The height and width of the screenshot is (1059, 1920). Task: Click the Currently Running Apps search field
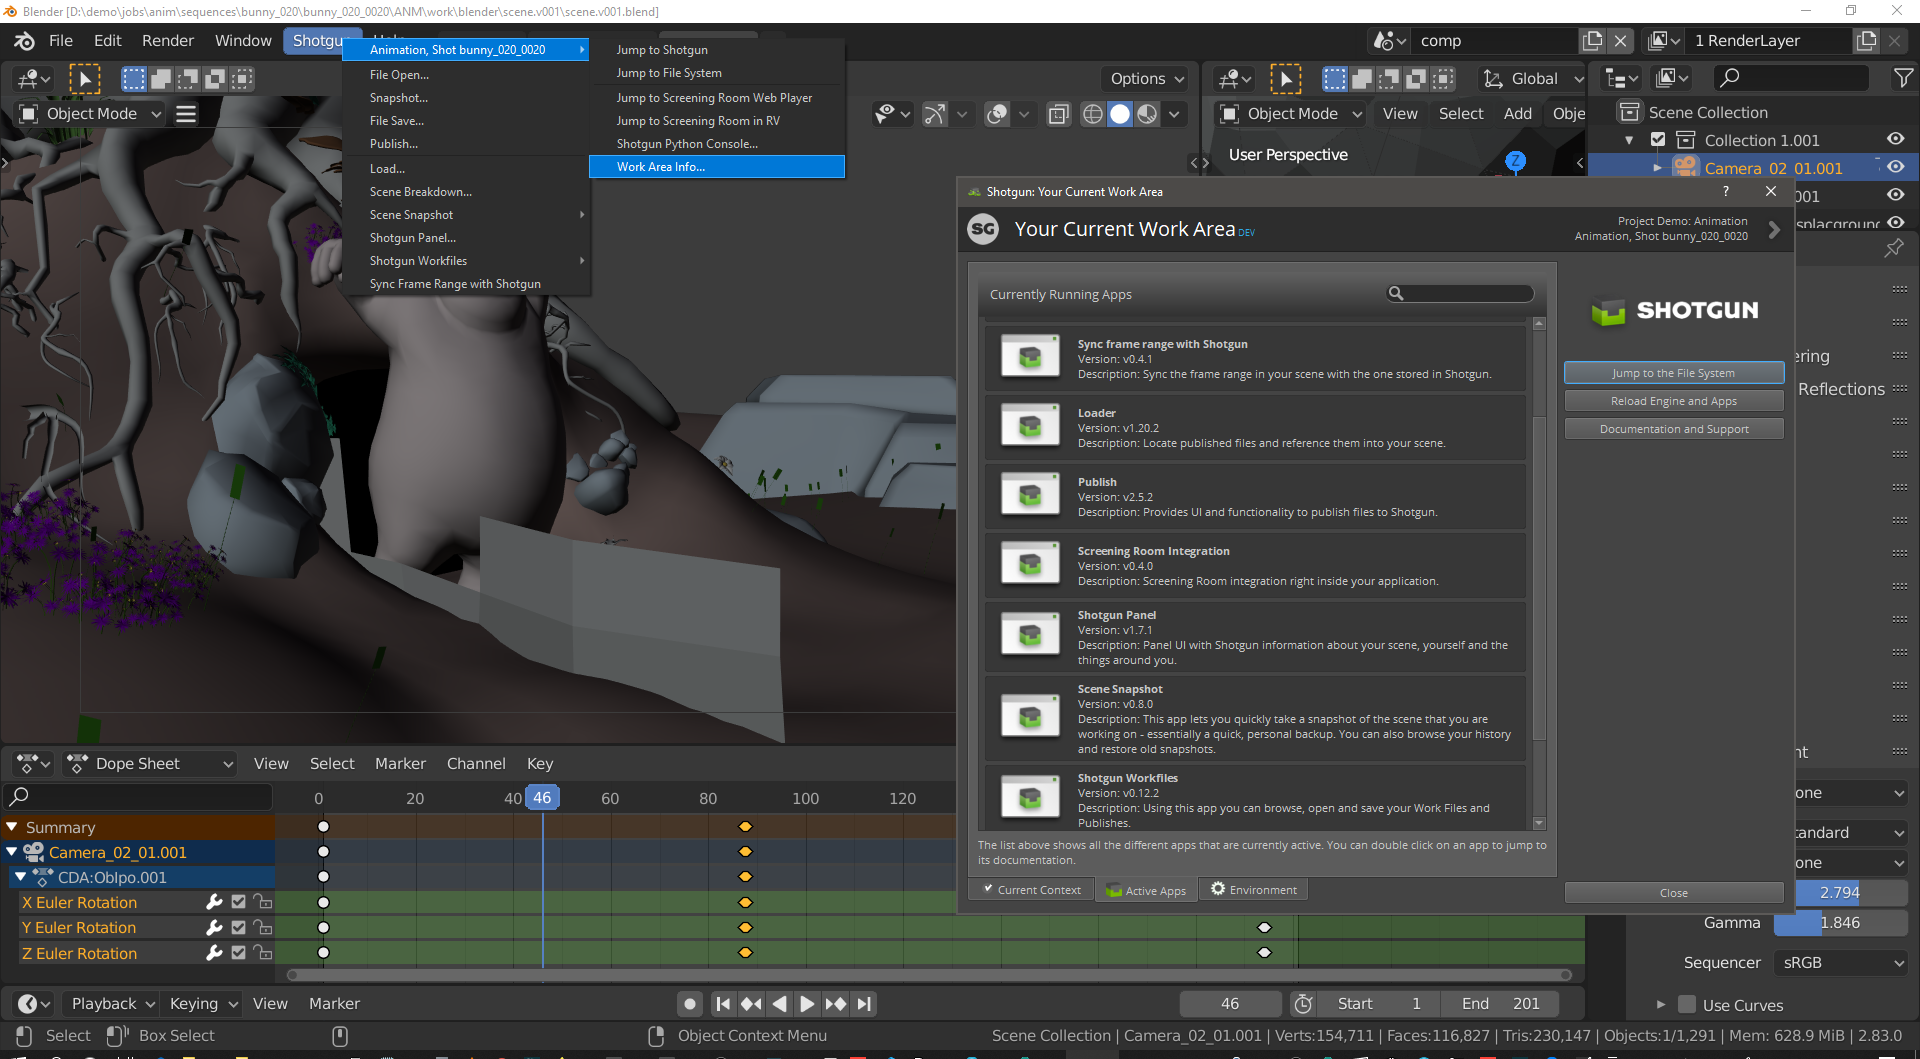coord(1460,294)
